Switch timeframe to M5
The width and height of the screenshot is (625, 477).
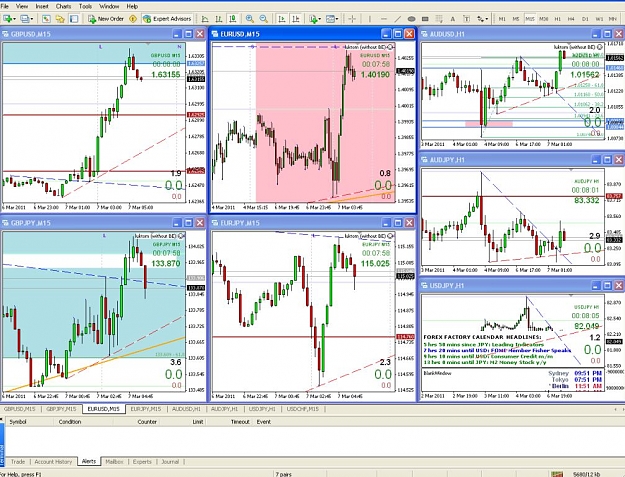[x=516, y=19]
